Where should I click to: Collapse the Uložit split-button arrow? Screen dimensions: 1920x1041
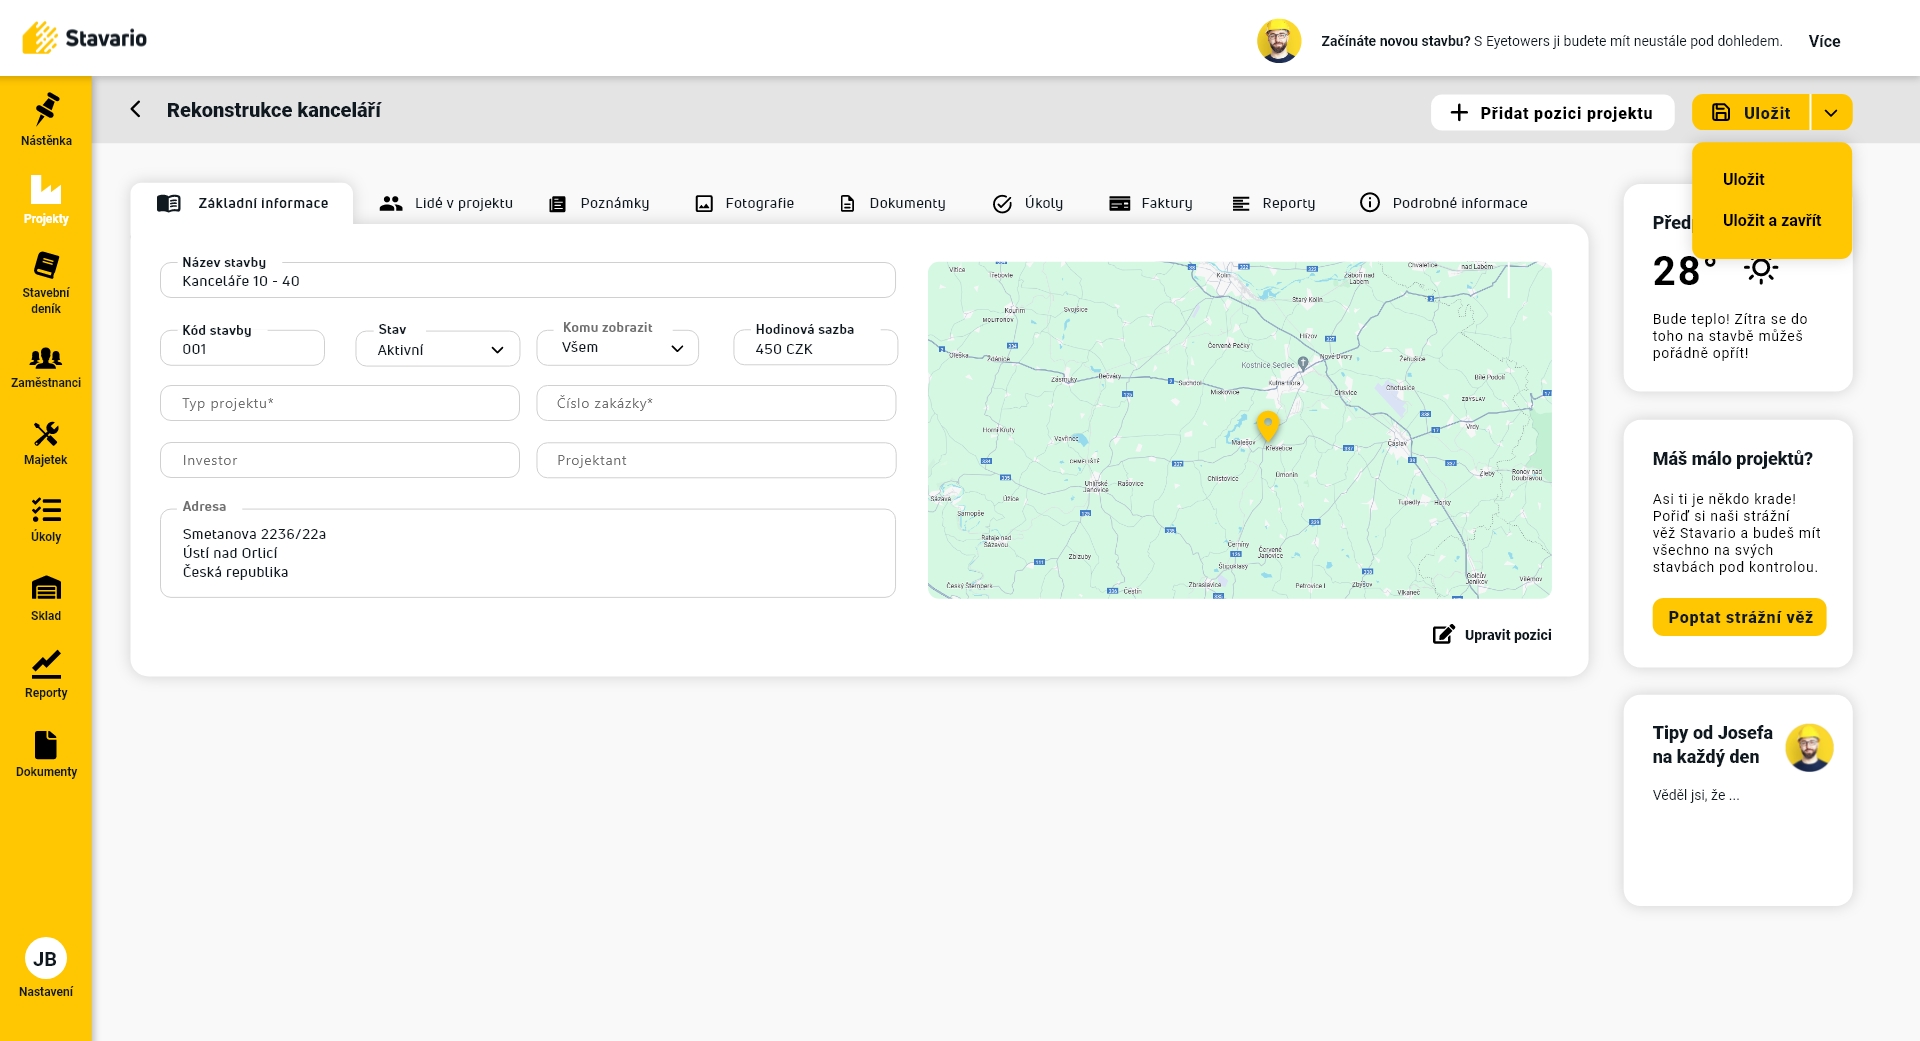[x=1831, y=113]
